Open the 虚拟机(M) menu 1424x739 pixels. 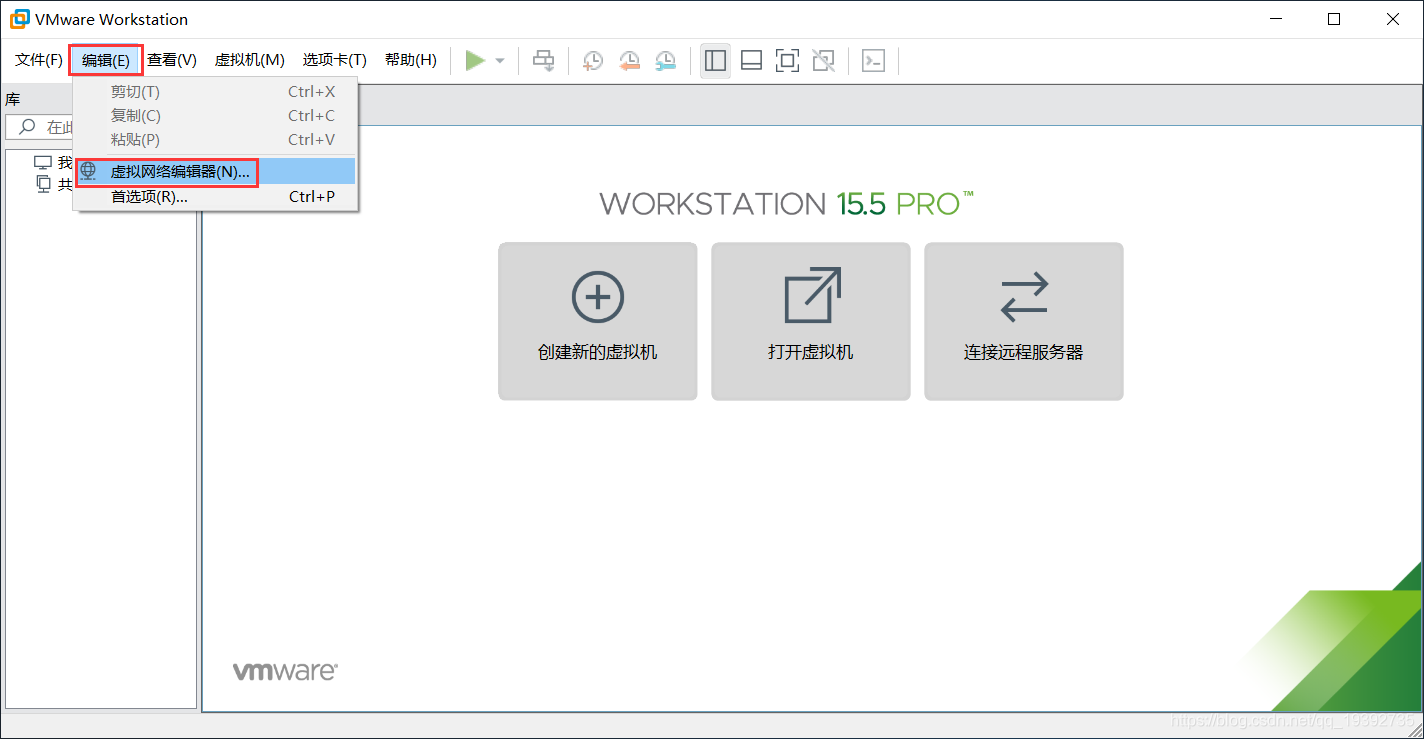(250, 60)
